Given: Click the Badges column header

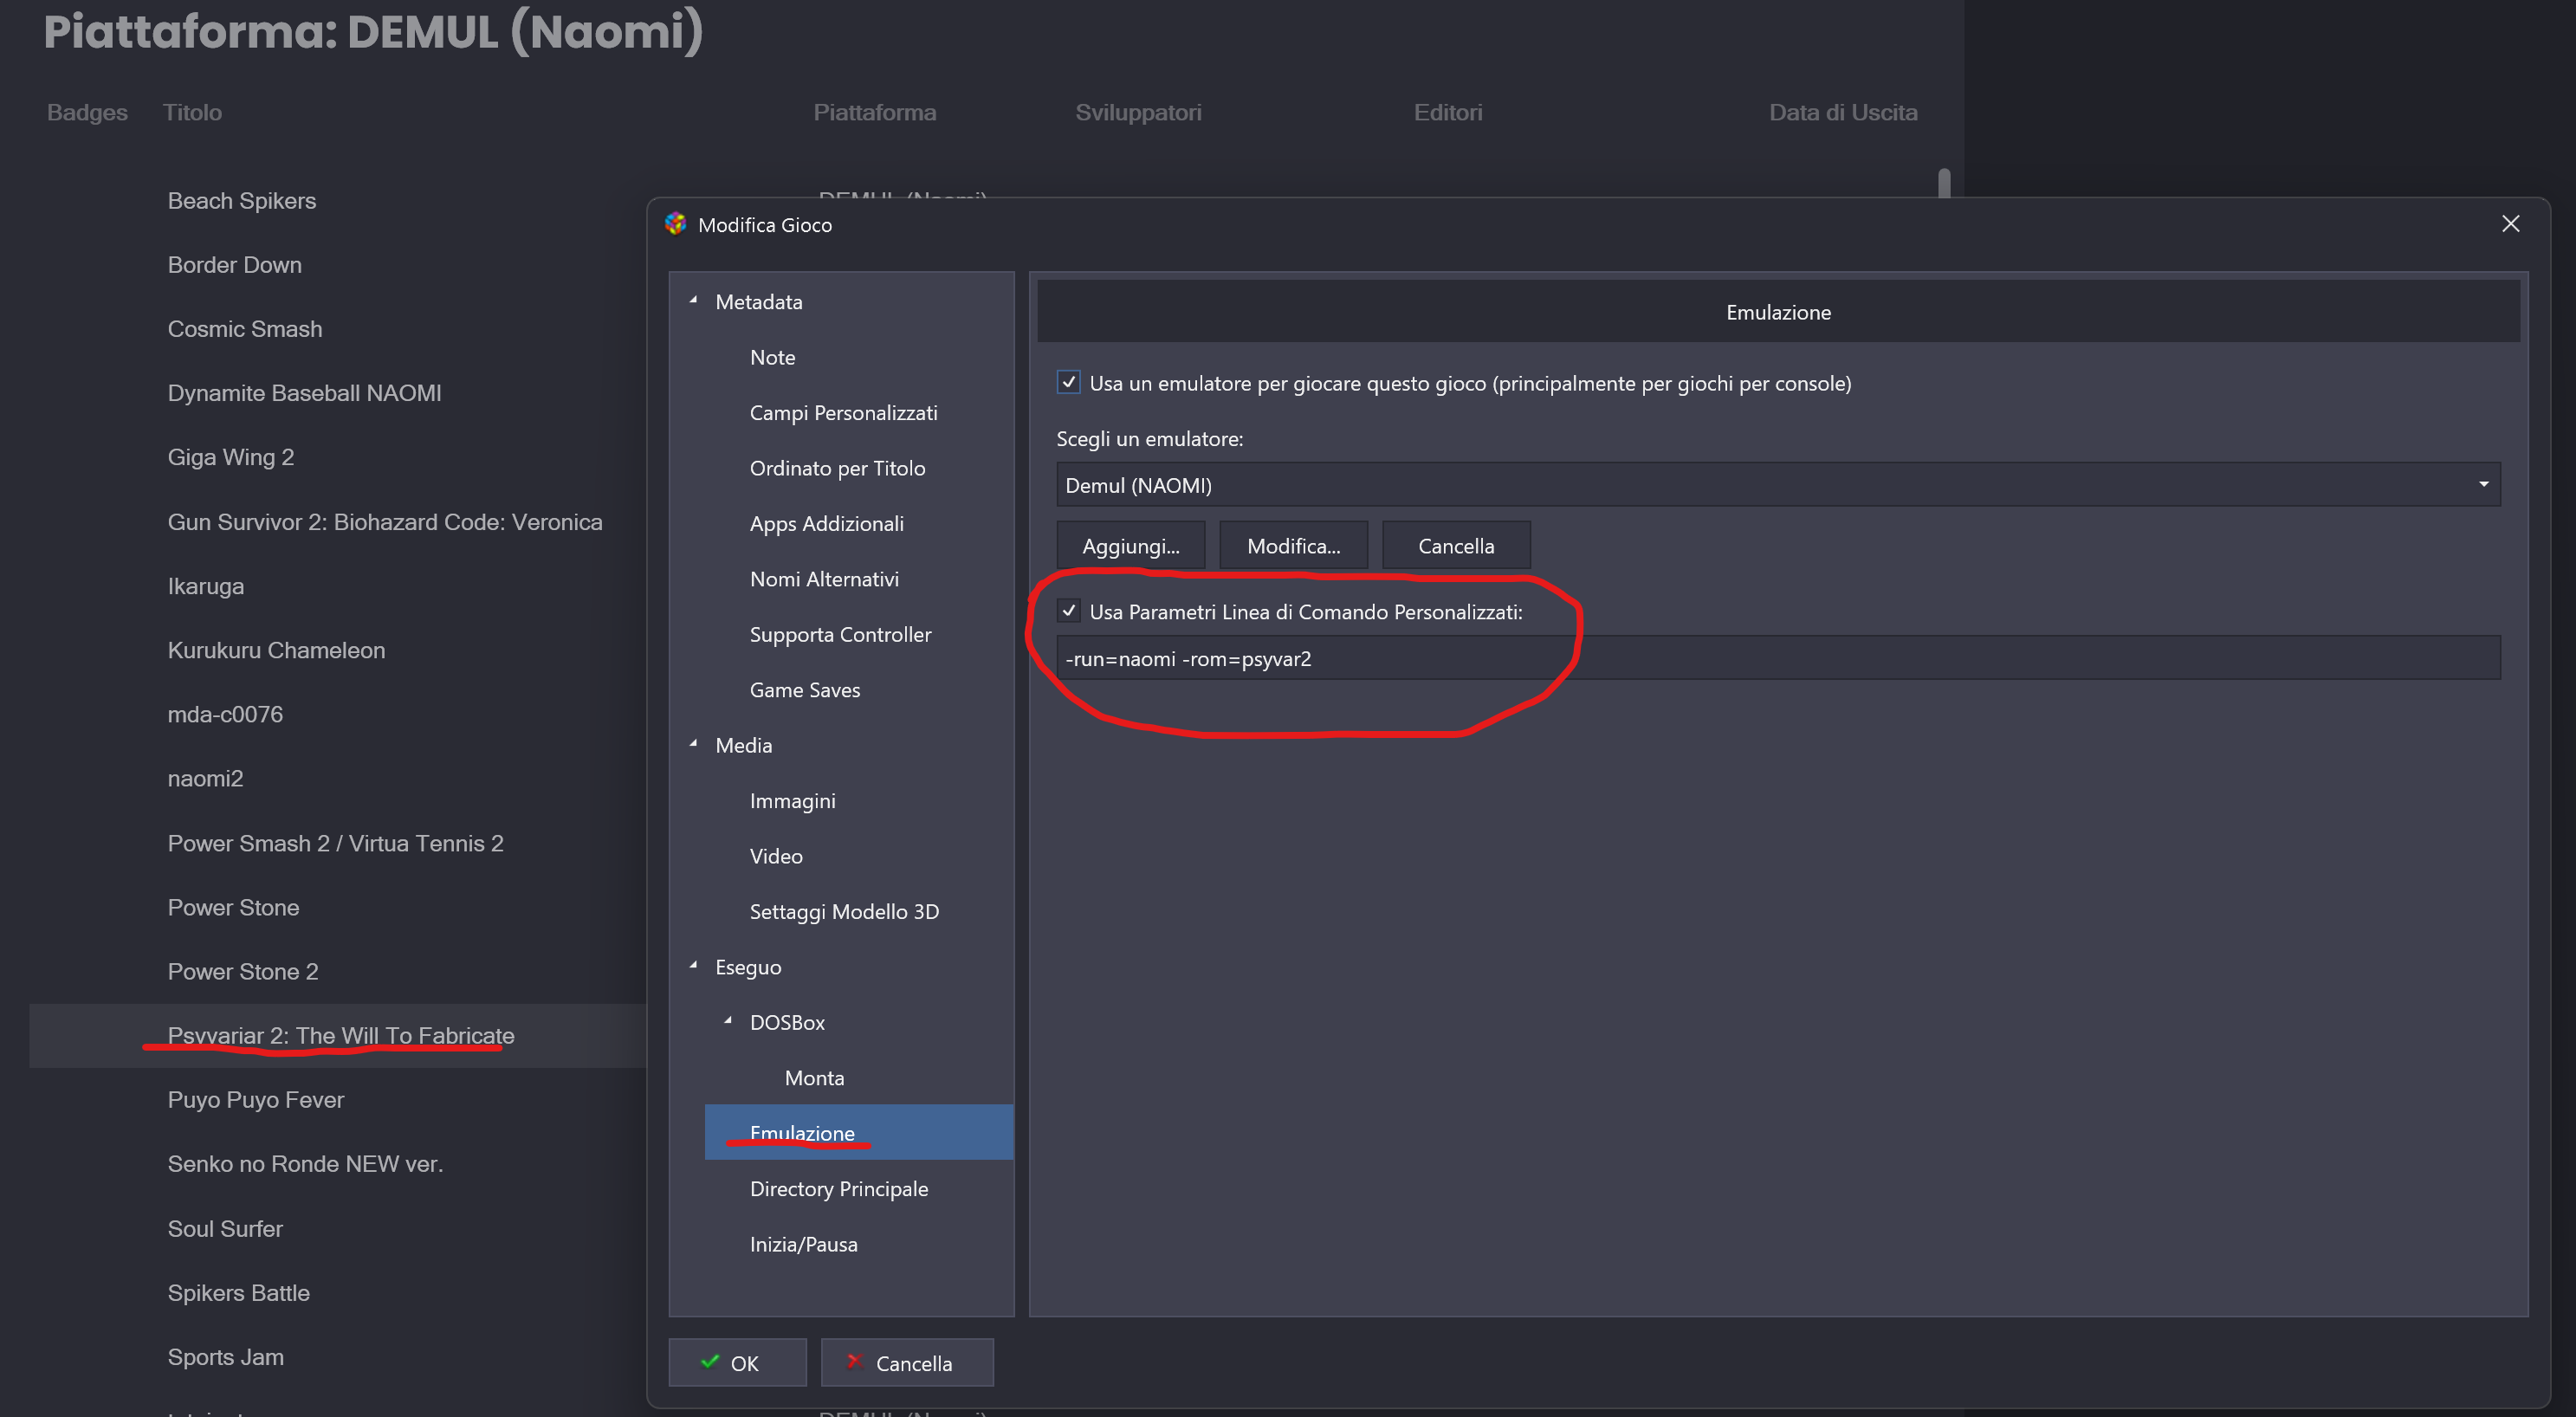Looking at the screenshot, I should [x=87, y=112].
